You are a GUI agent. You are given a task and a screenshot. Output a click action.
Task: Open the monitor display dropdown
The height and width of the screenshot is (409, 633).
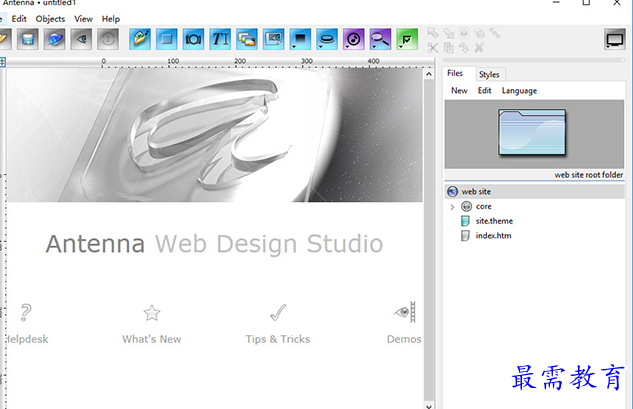(614, 40)
